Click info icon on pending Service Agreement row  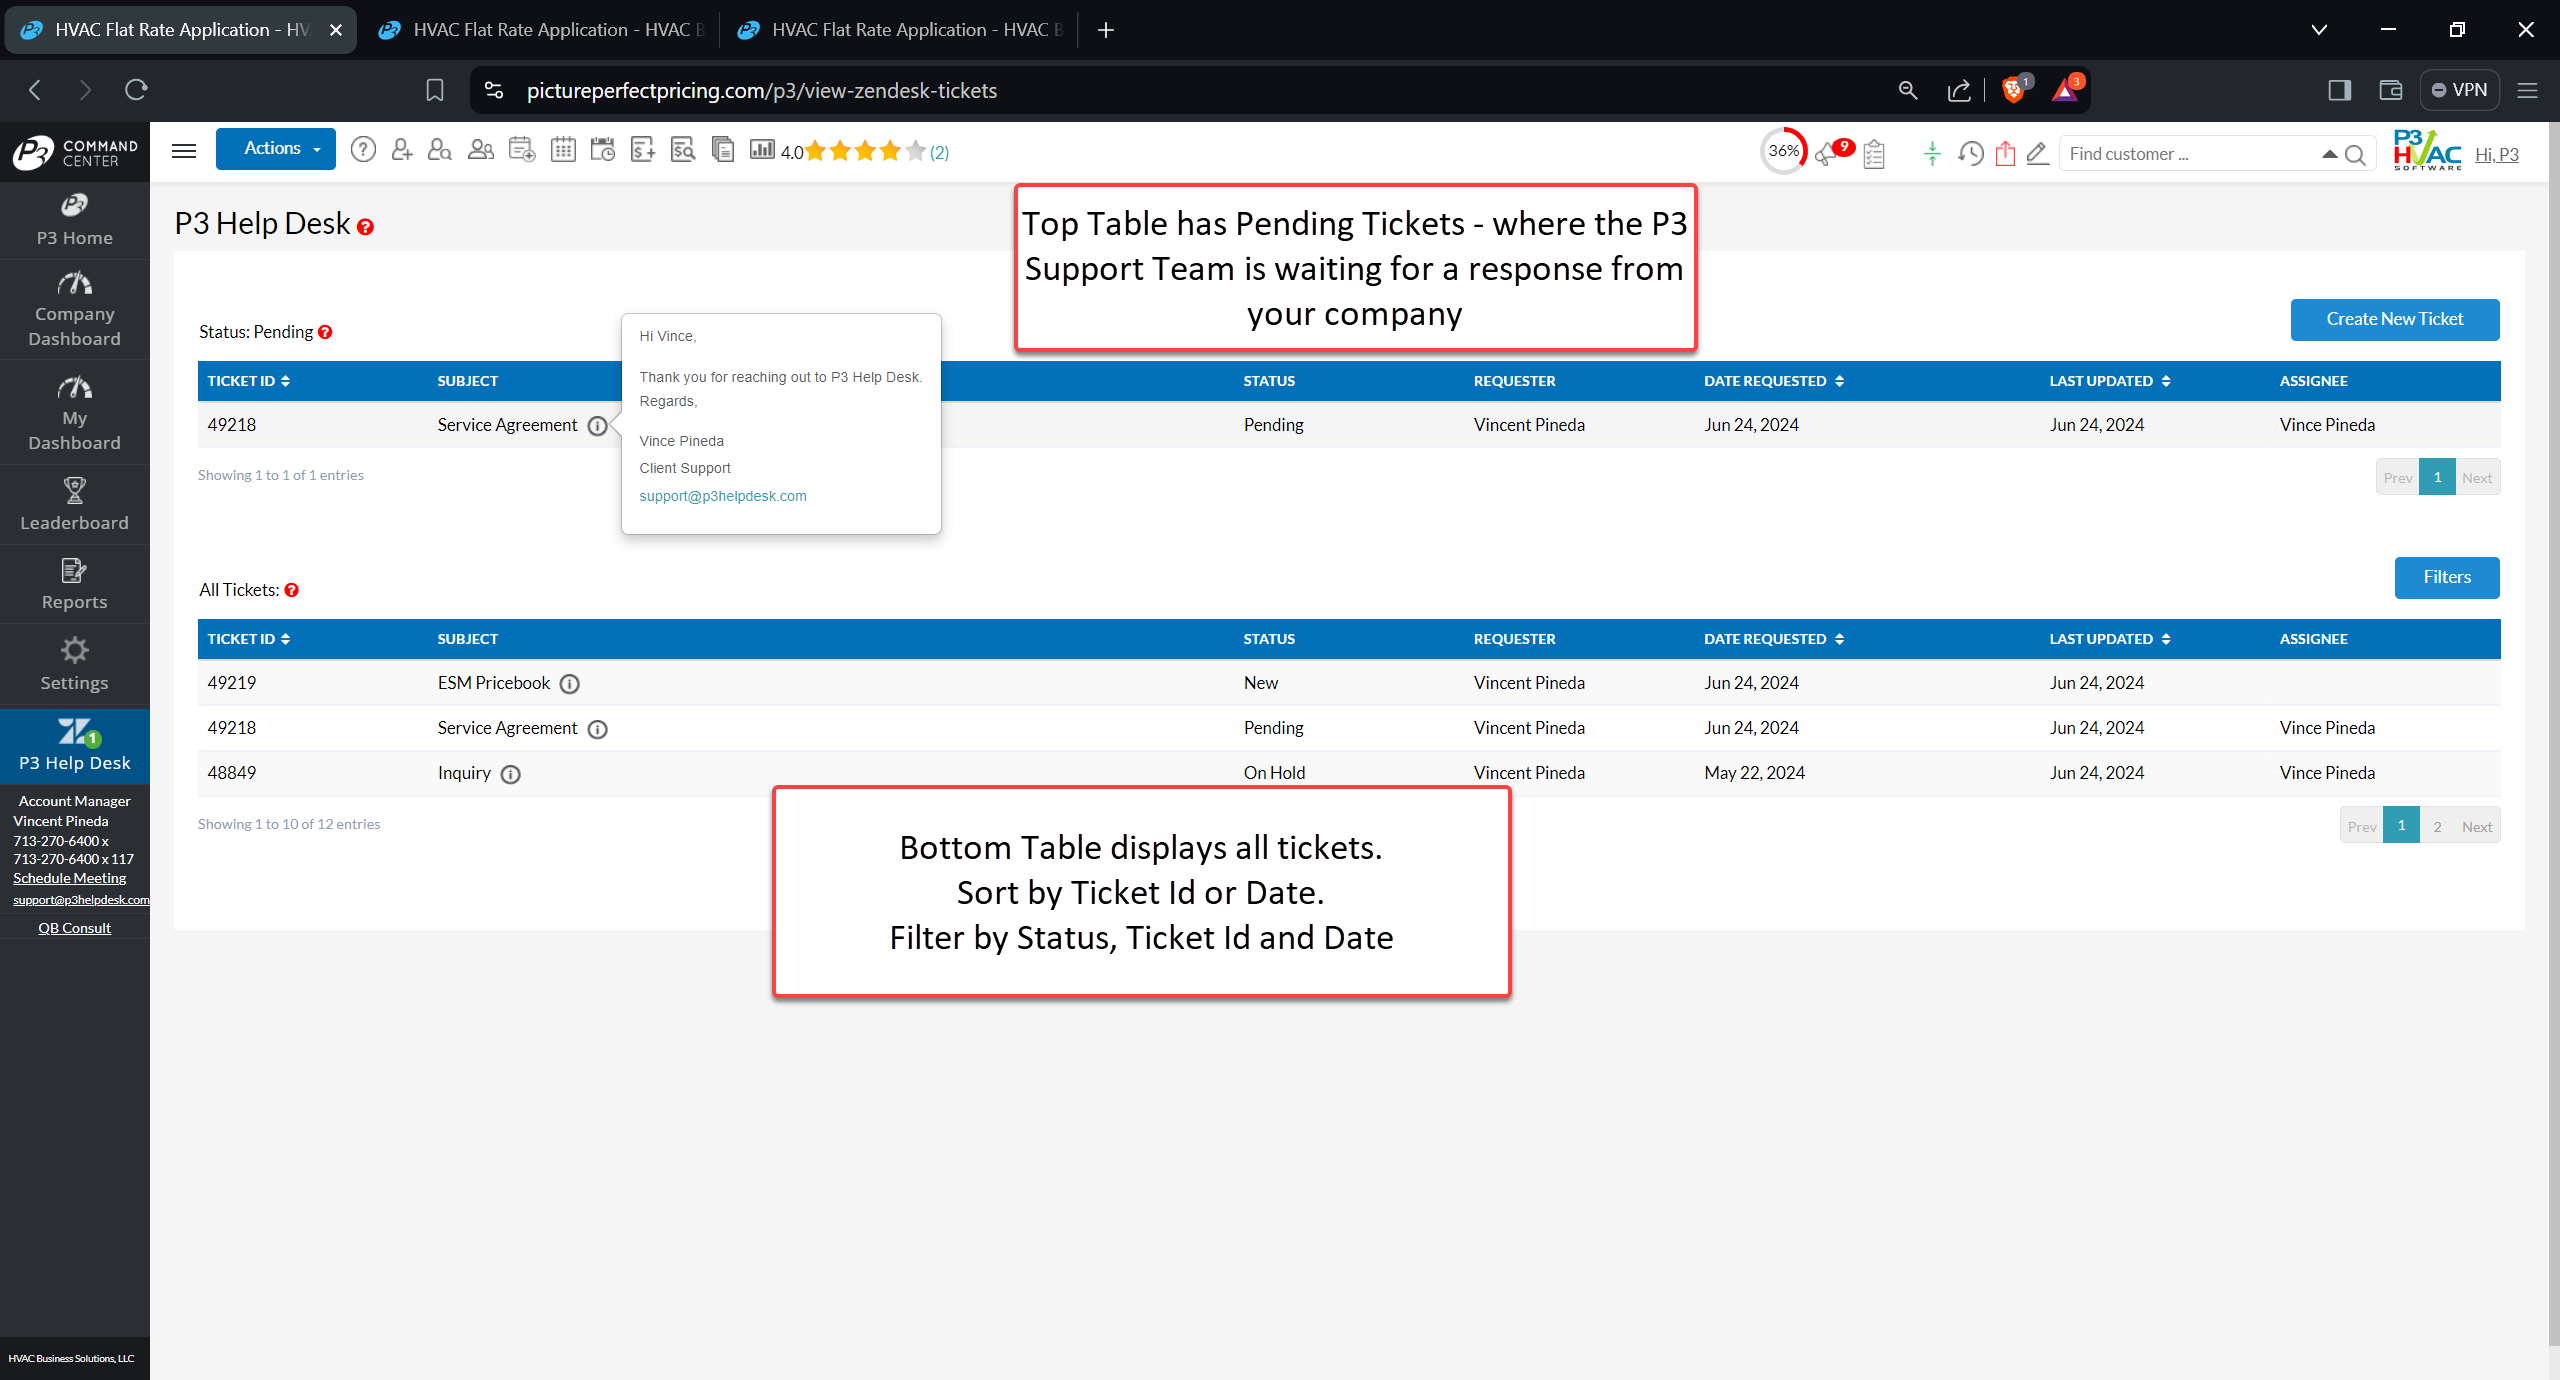pyautogui.click(x=597, y=426)
